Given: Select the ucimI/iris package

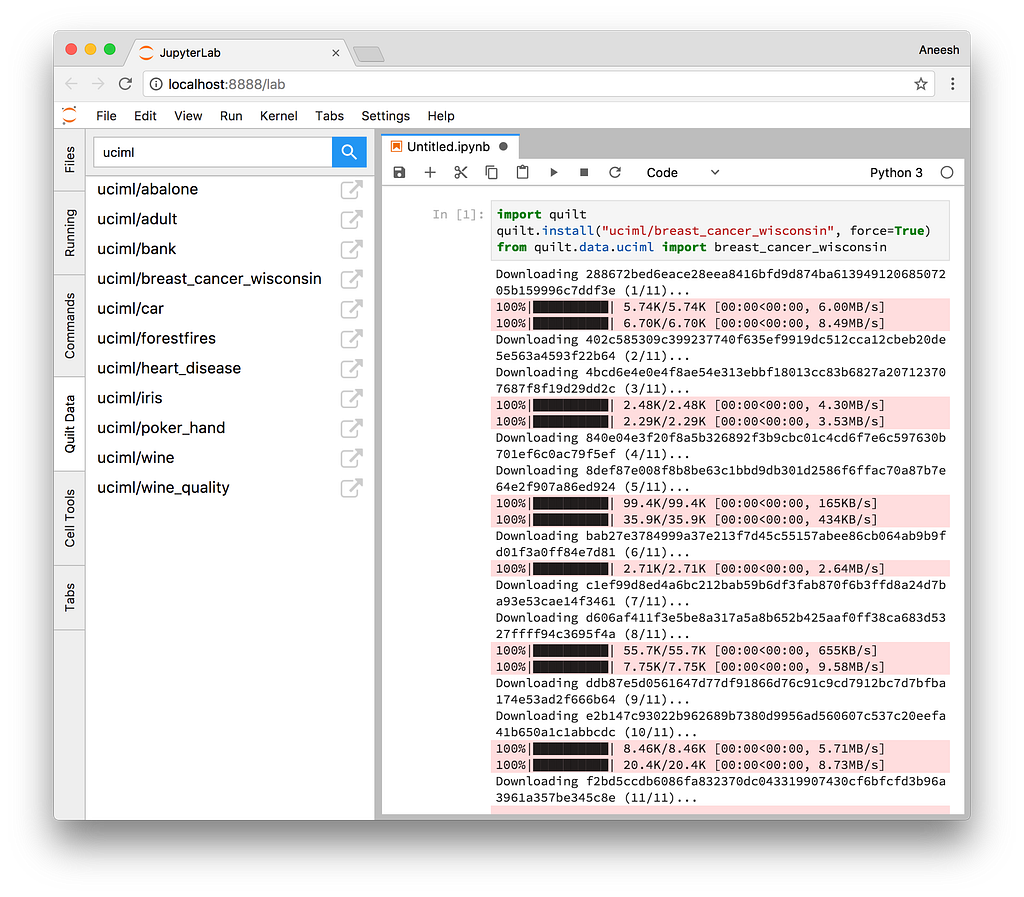Looking at the screenshot, I should [129, 398].
